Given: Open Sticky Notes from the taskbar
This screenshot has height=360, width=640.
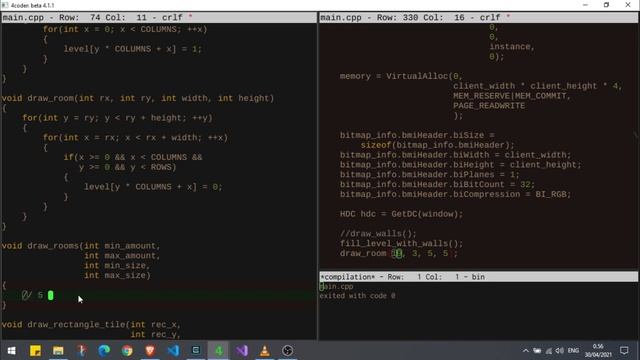Looking at the screenshot, I should point(35,351).
